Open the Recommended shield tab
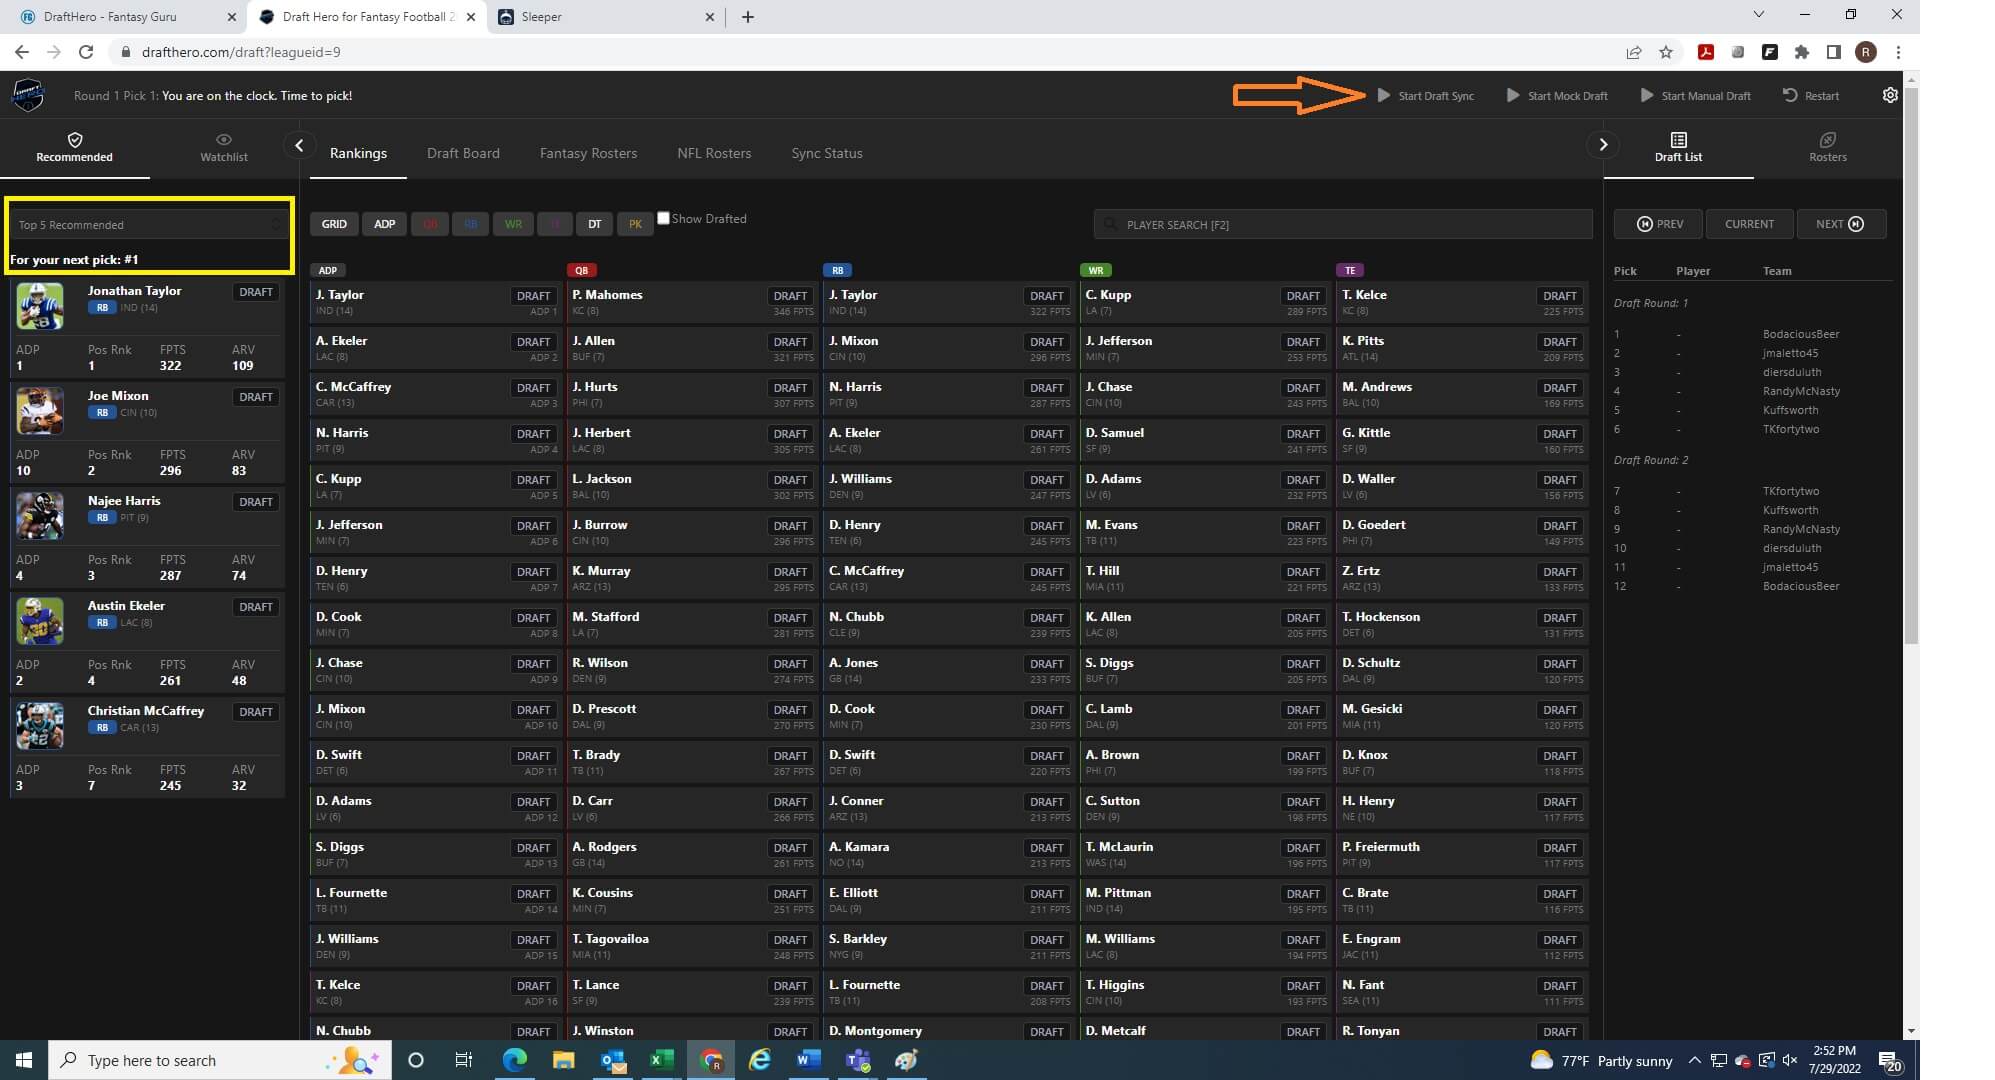This screenshot has width=1995, height=1080. pyautogui.click(x=75, y=147)
